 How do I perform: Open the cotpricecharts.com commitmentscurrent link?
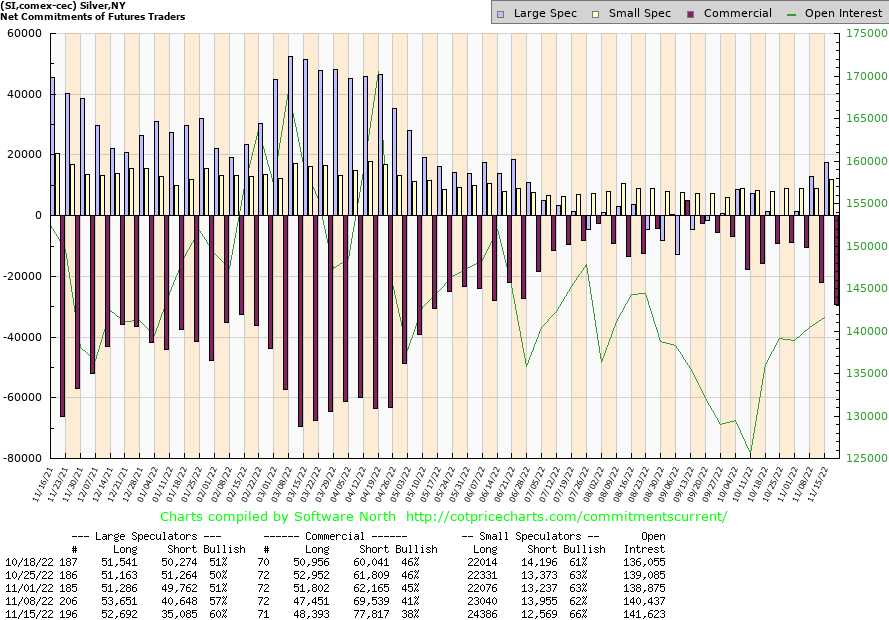click(x=567, y=517)
